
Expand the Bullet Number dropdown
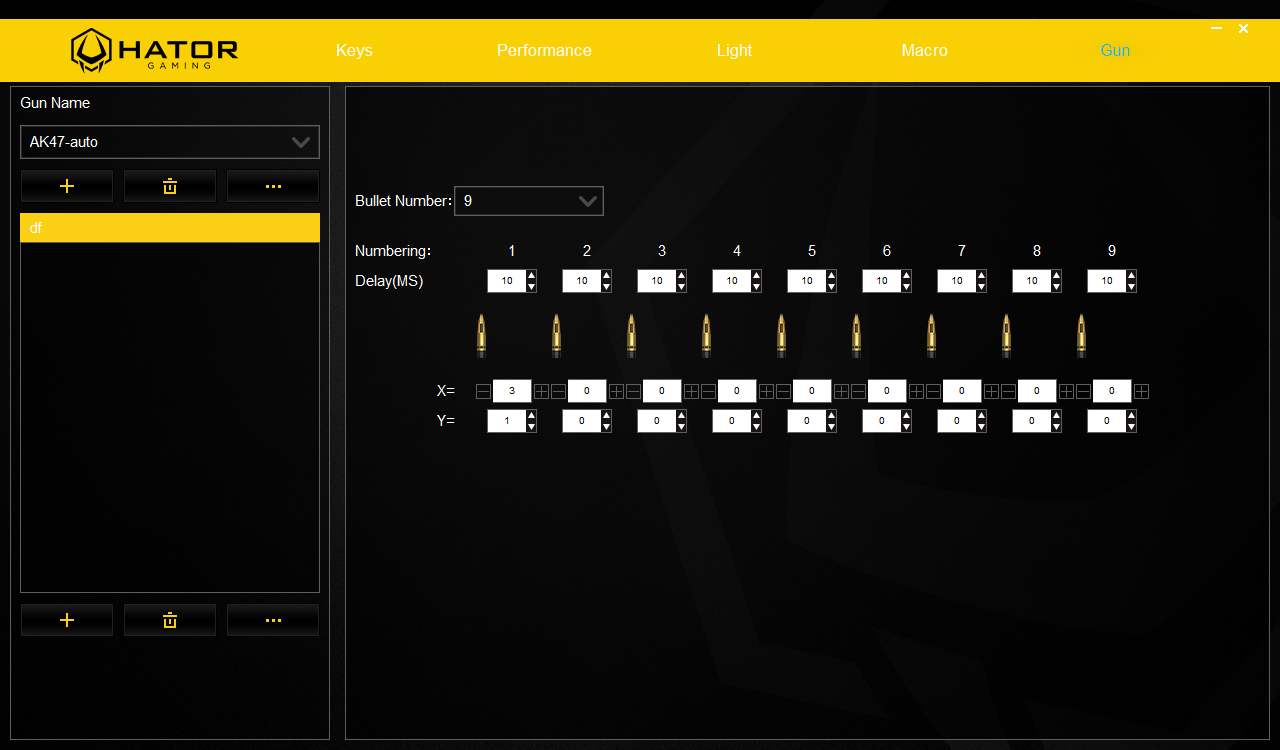529,201
